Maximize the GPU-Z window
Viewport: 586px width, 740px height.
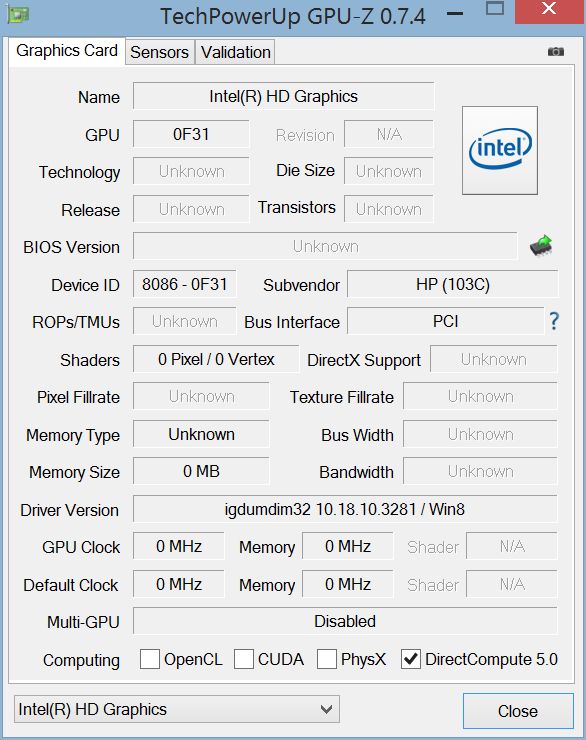tap(495, 9)
